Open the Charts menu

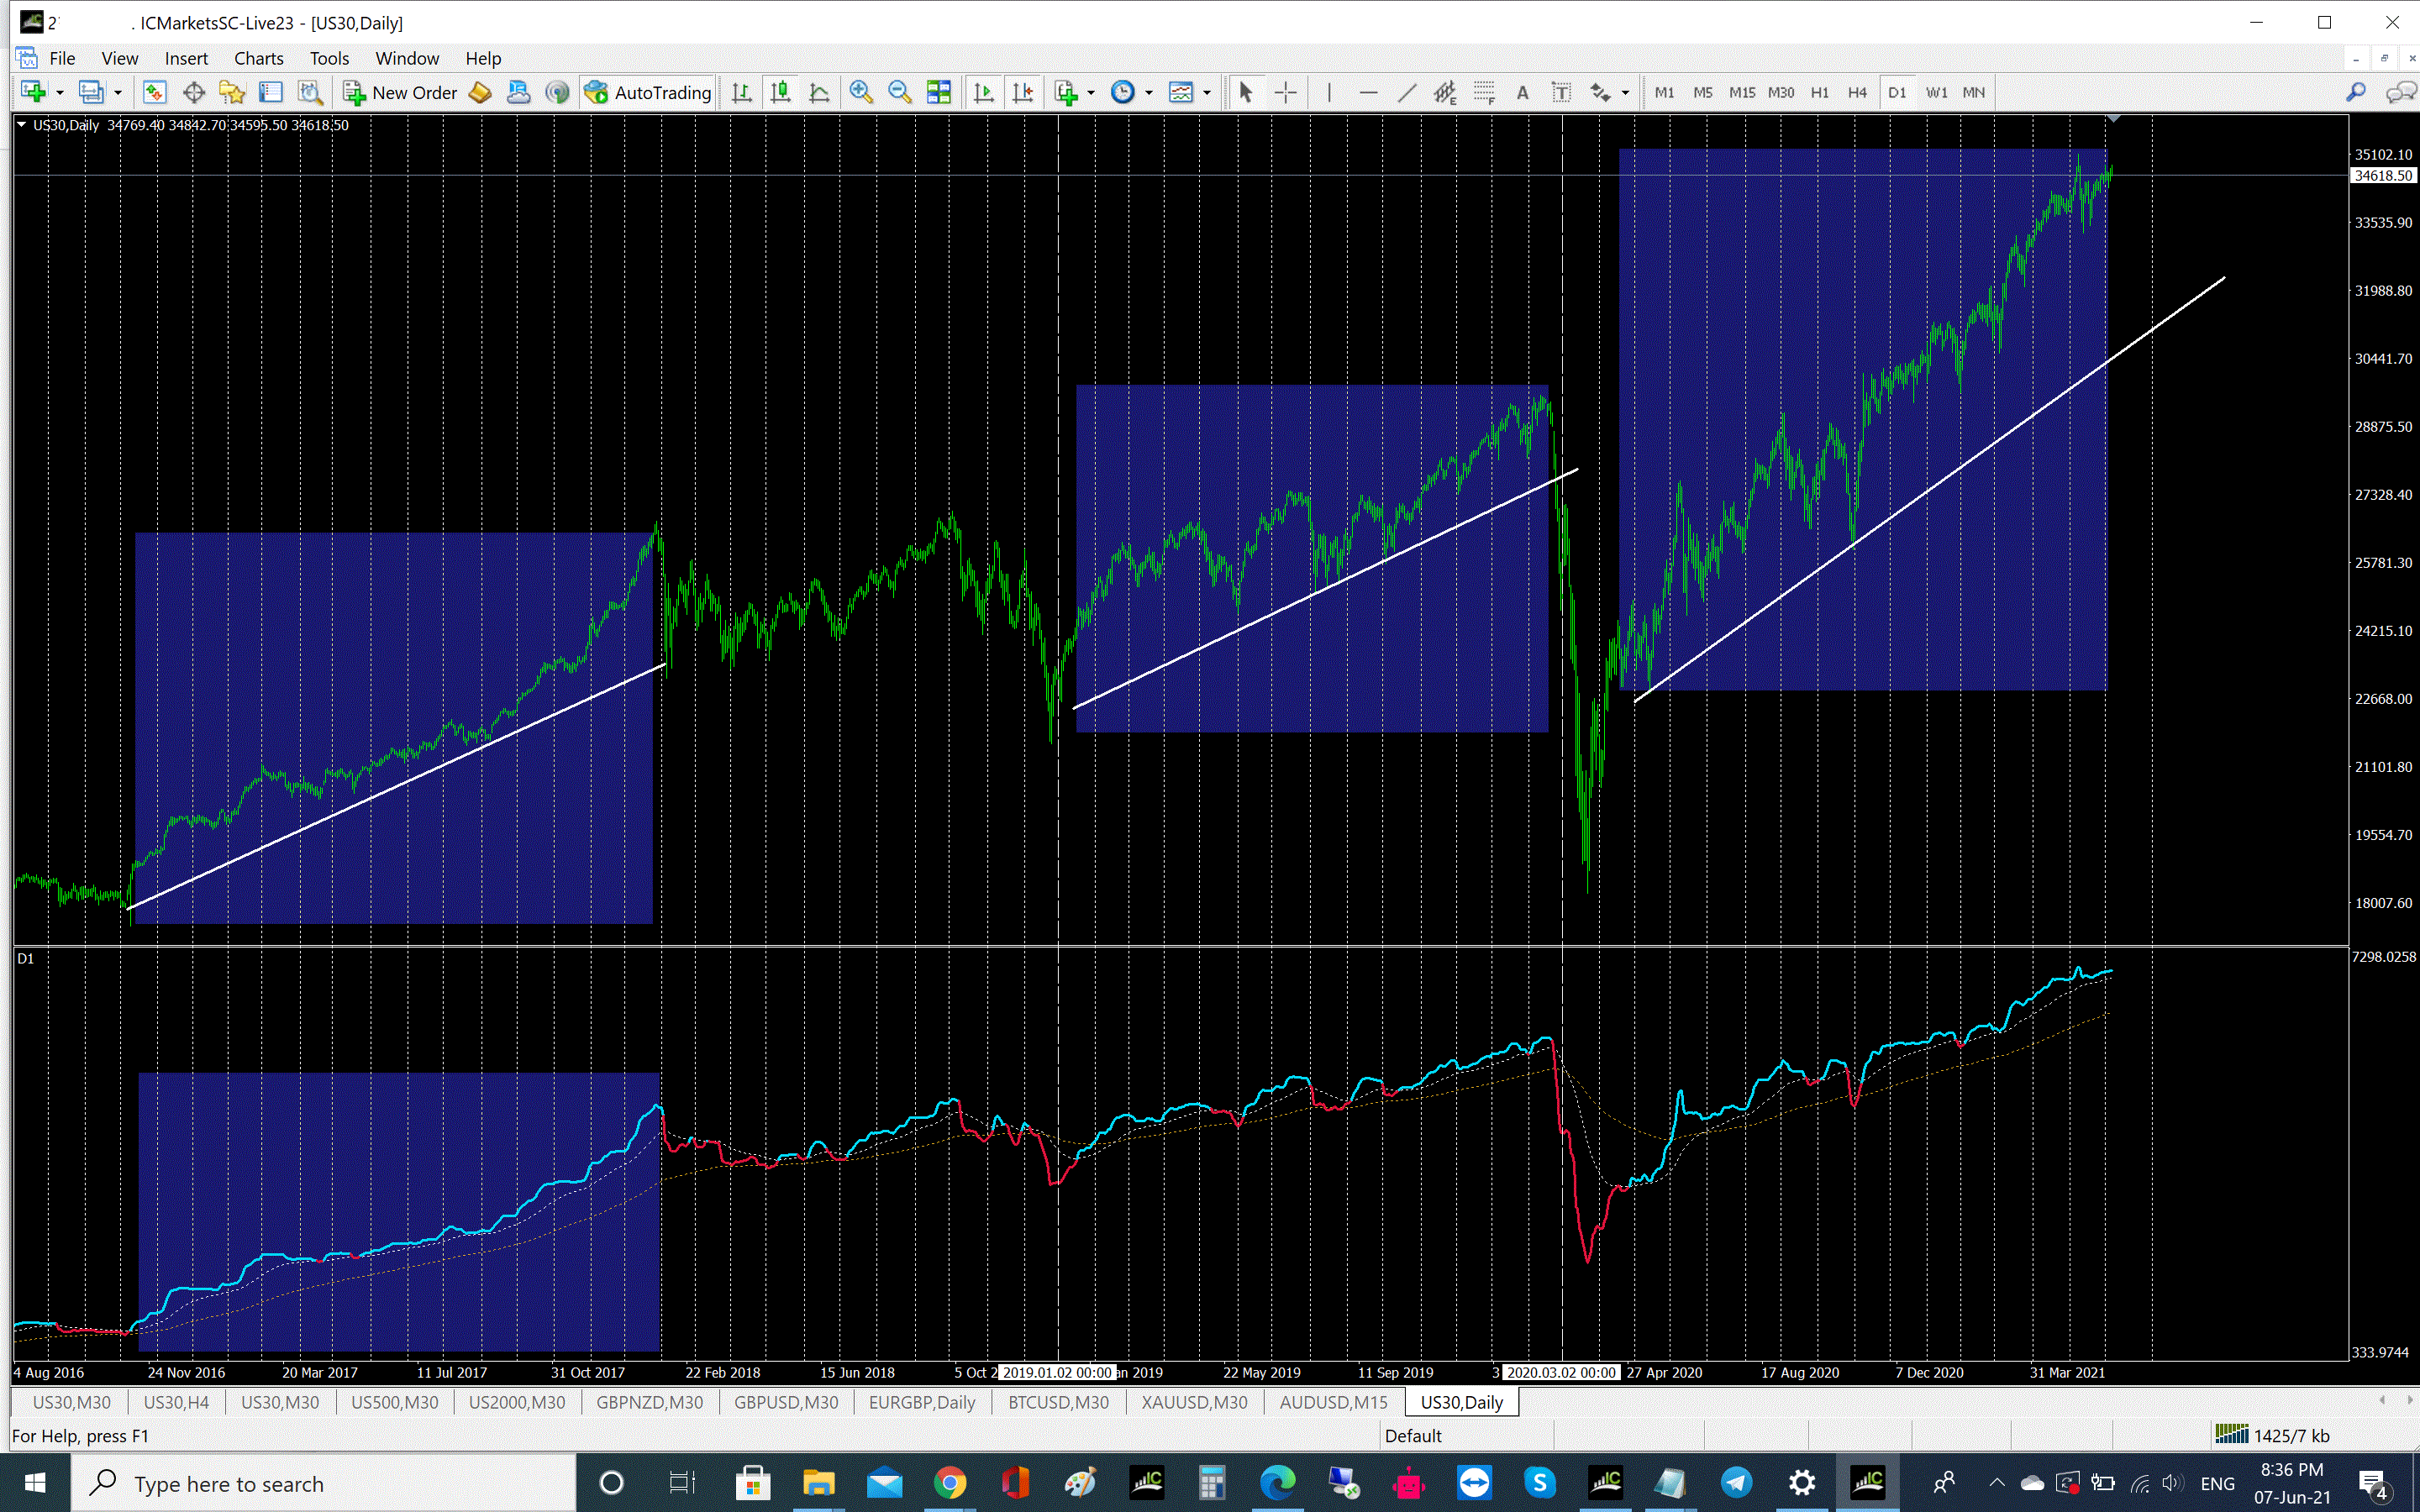pos(258,58)
